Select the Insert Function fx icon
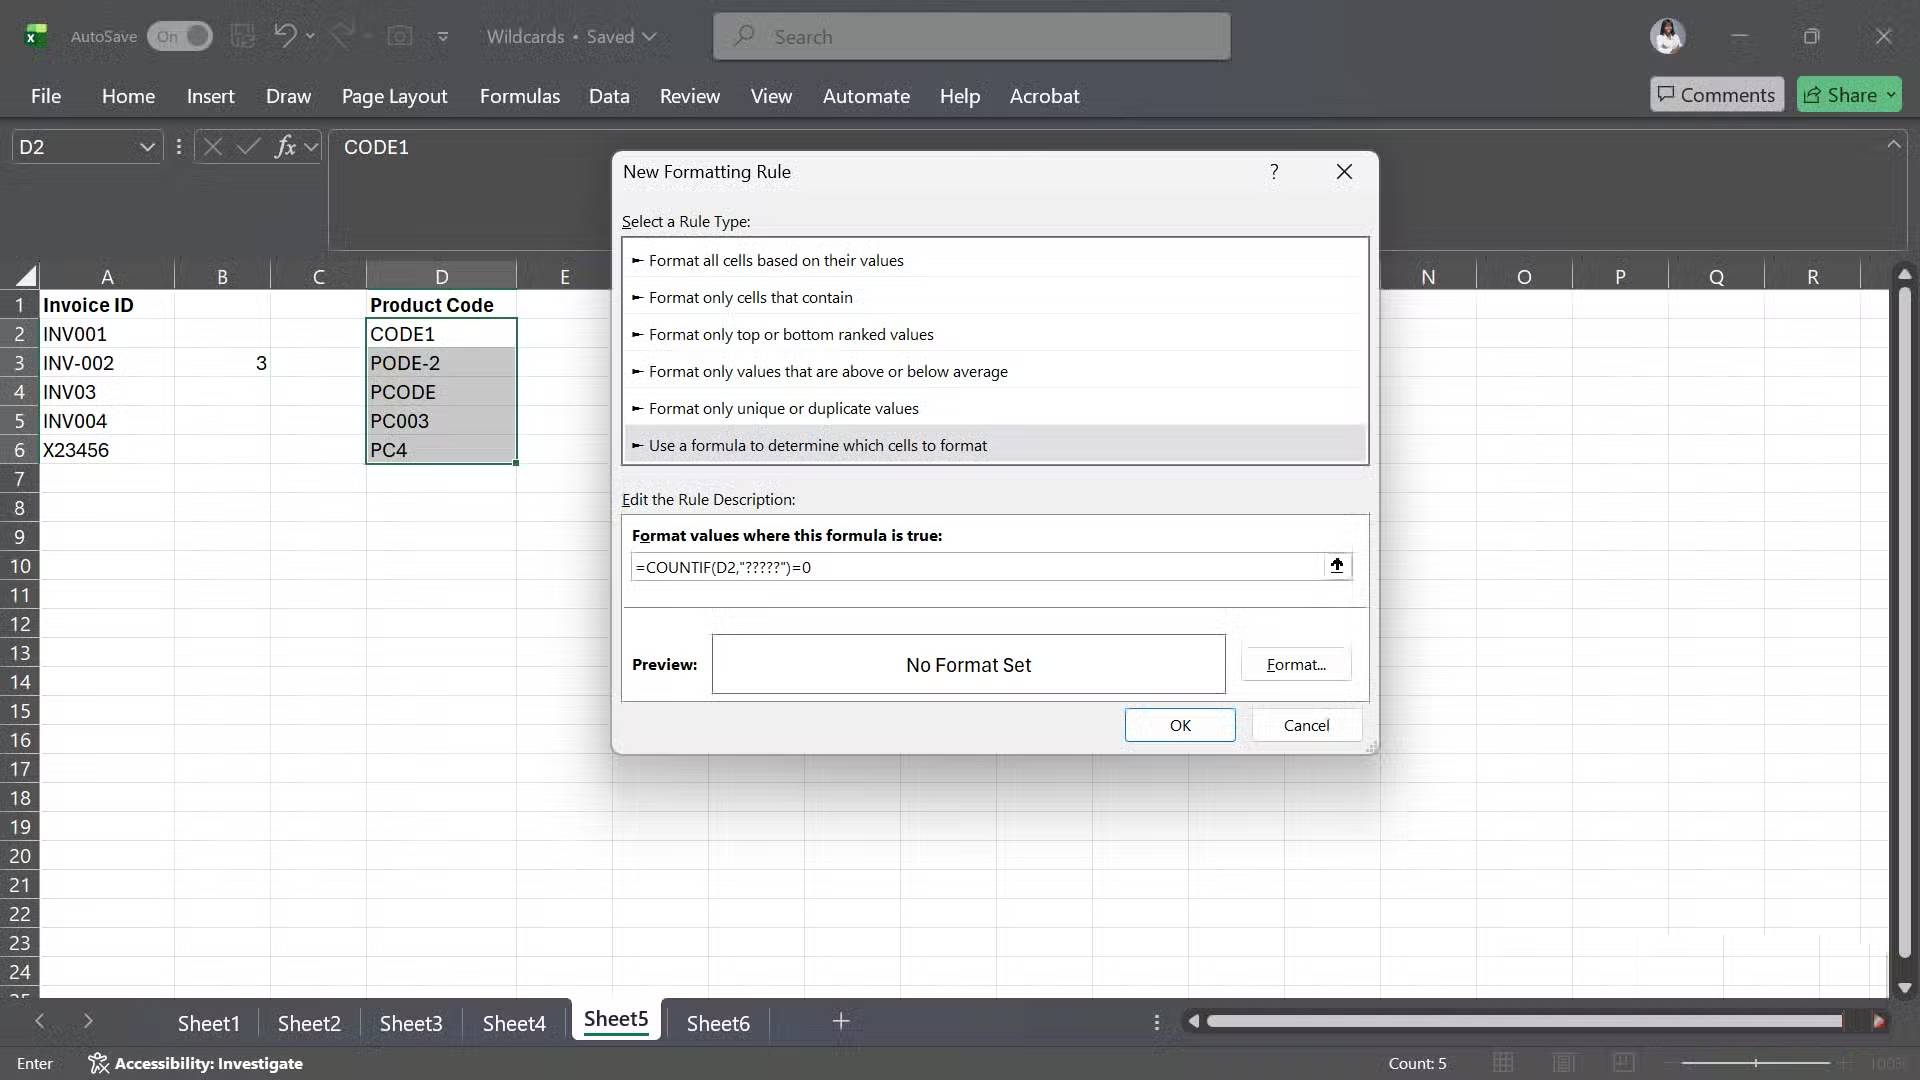The height and width of the screenshot is (1080, 1920). (x=287, y=147)
